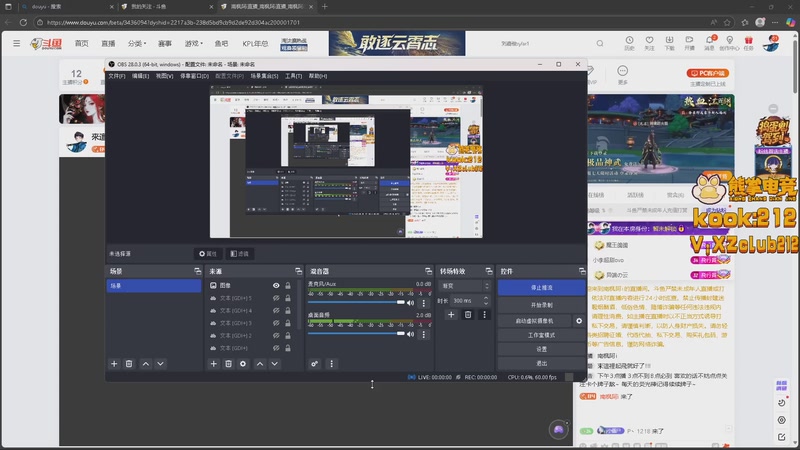Viewport: 800px width, 450px height.
Task: Open the 停靠窗口(D) menu in OBS
Action: 194,76
